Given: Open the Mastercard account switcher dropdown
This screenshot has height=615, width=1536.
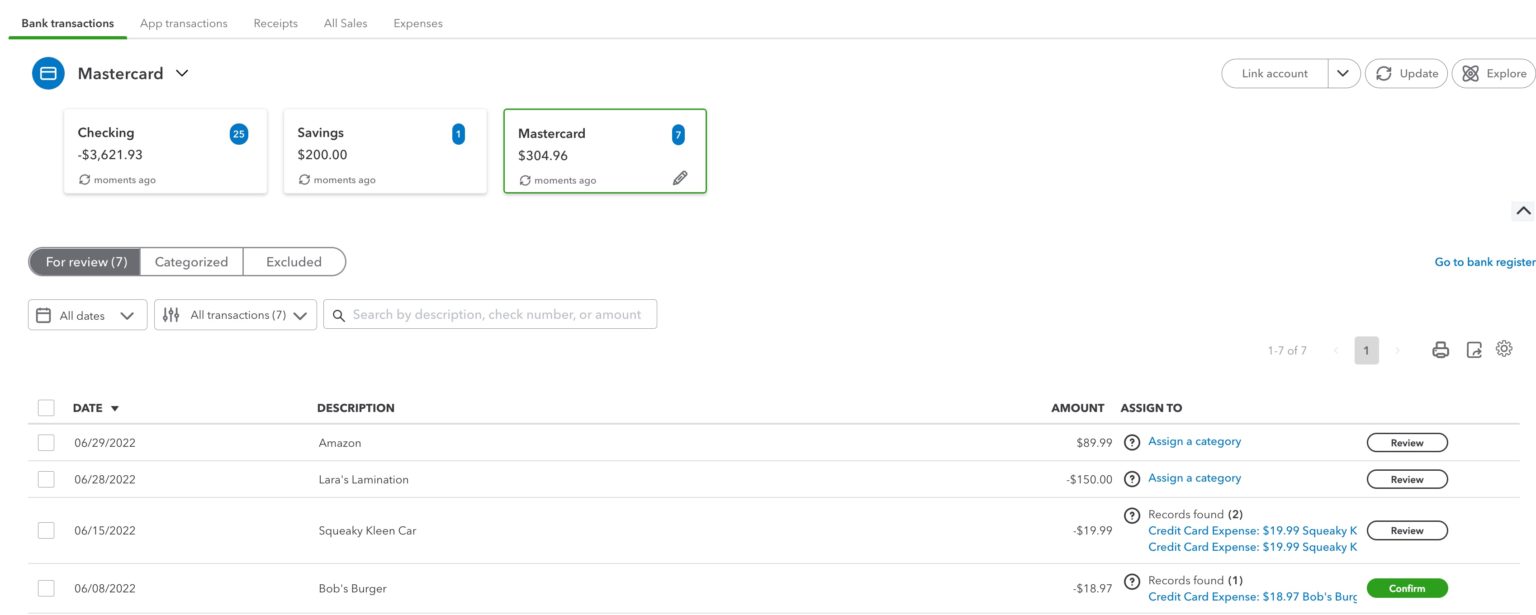Looking at the screenshot, I should click(182, 72).
